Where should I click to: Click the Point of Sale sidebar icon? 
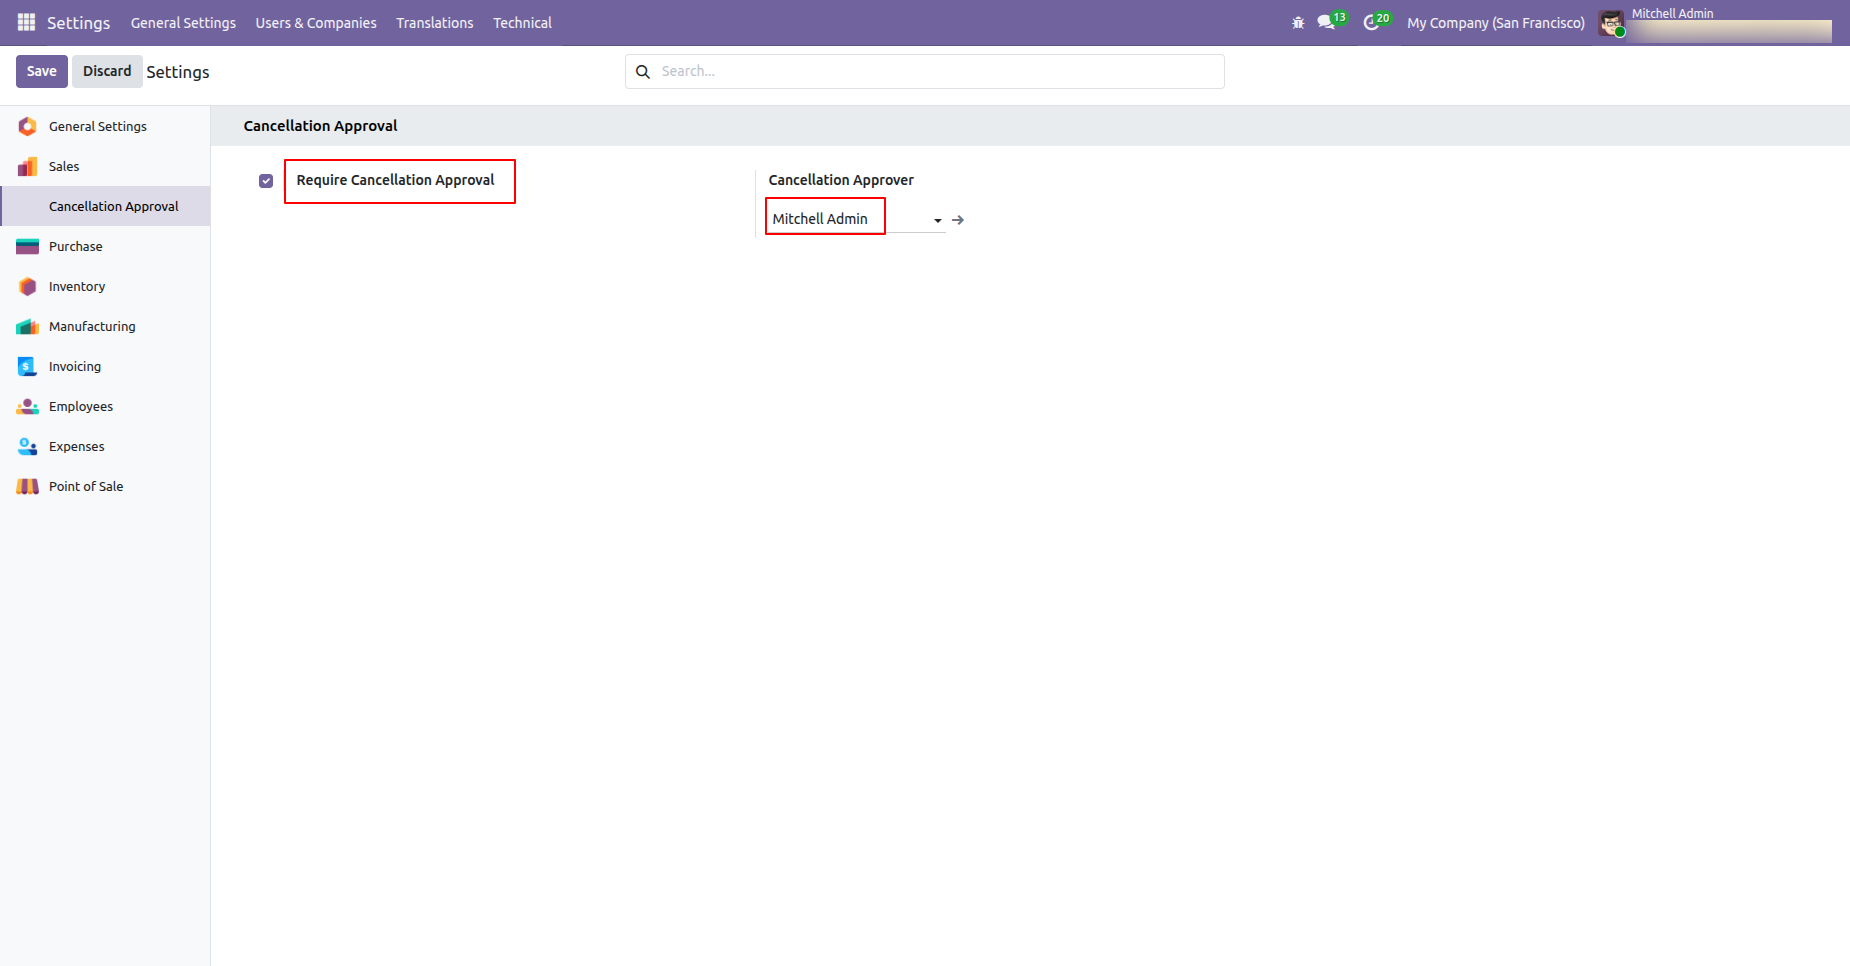[x=27, y=486]
